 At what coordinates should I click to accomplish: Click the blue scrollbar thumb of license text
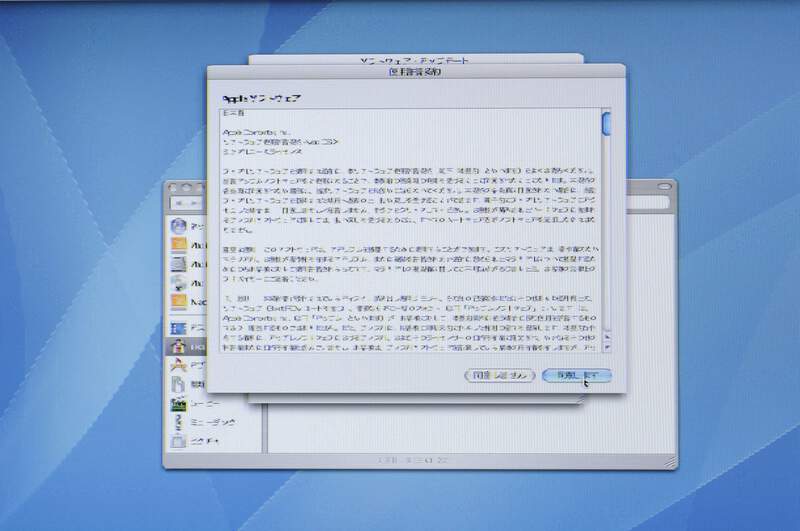tap(606, 123)
